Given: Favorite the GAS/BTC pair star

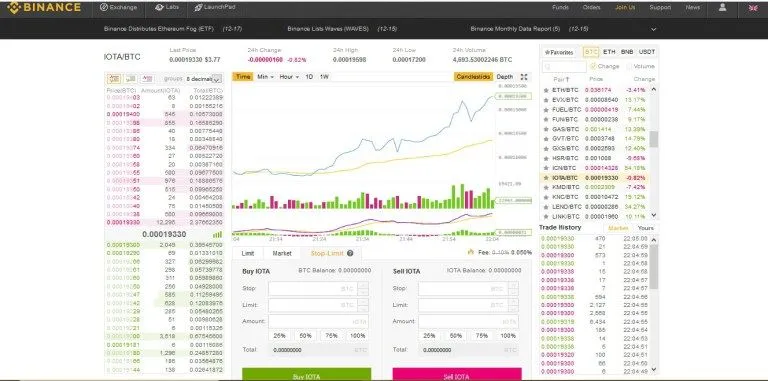Looking at the screenshot, I should (546, 129).
